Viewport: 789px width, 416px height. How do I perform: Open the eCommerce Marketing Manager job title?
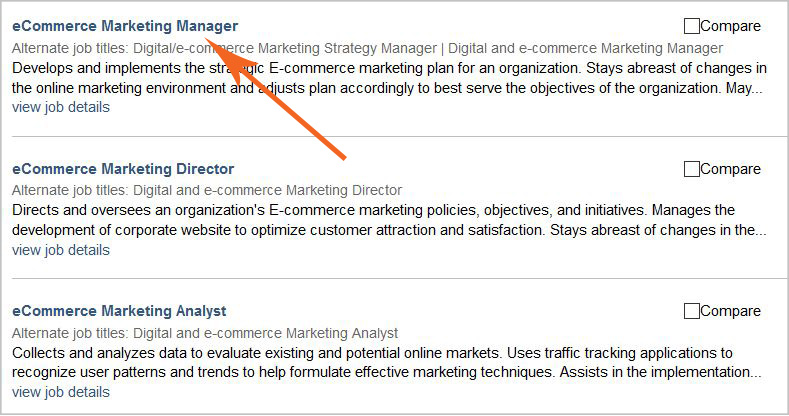pyautogui.click(x=125, y=26)
